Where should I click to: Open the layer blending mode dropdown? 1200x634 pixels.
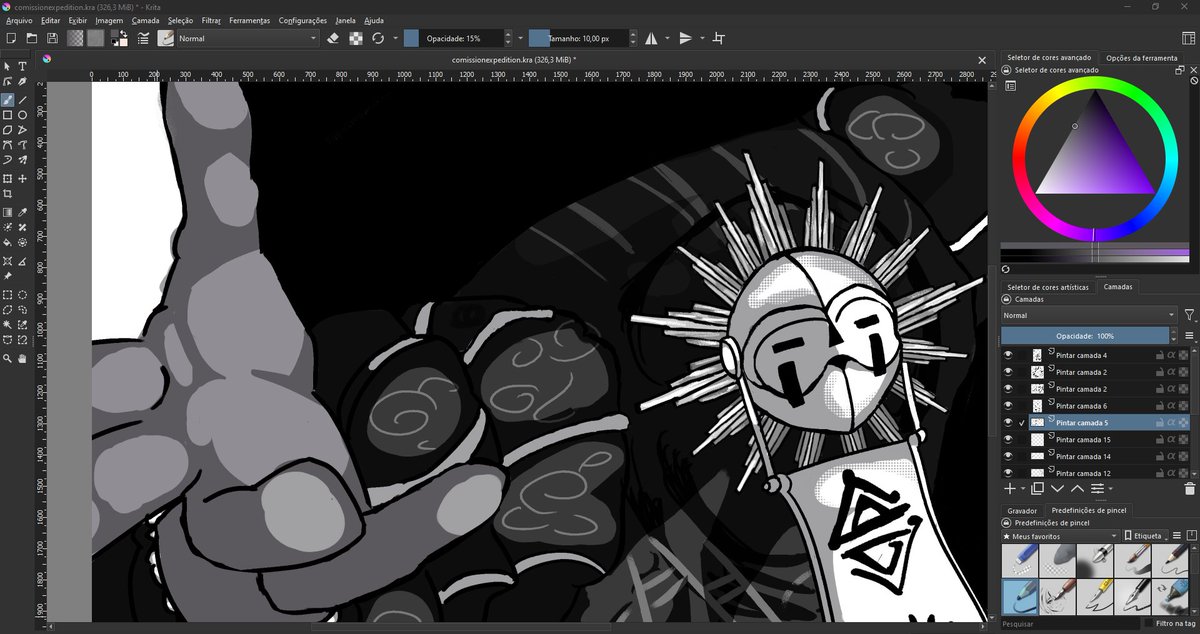(x=1087, y=315)
